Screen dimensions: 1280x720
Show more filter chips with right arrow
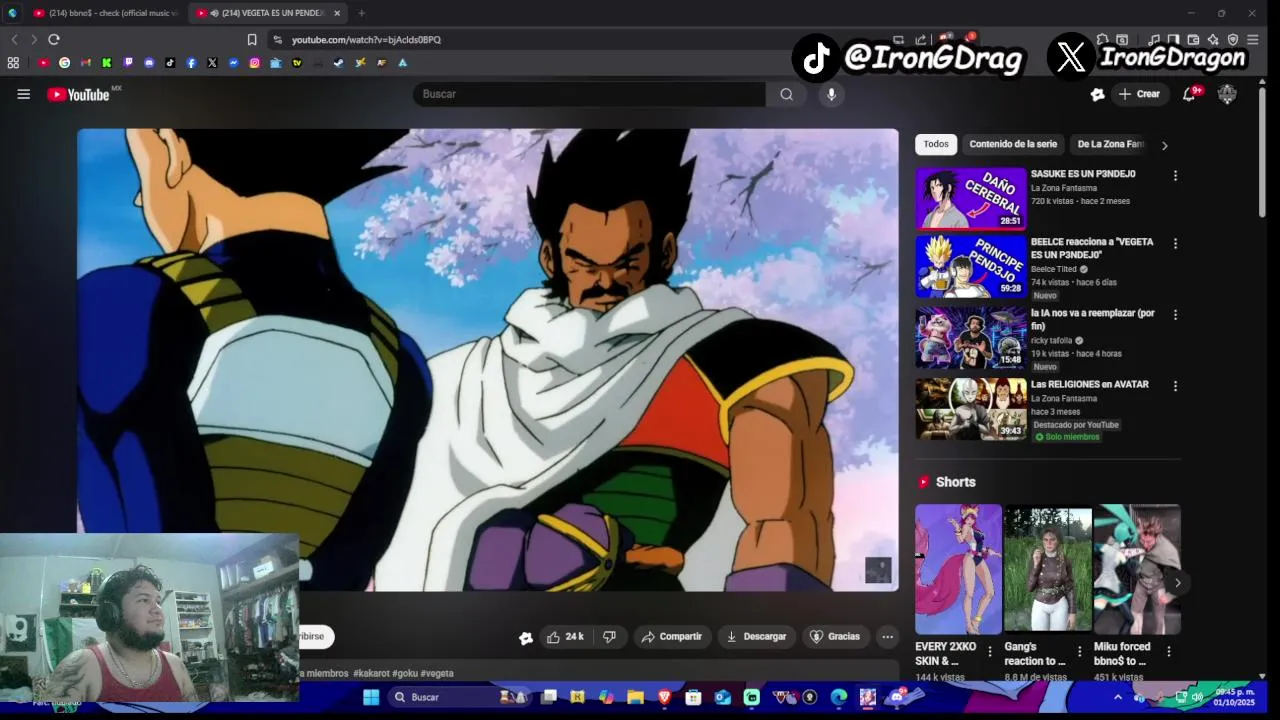tap(1164, 145)
